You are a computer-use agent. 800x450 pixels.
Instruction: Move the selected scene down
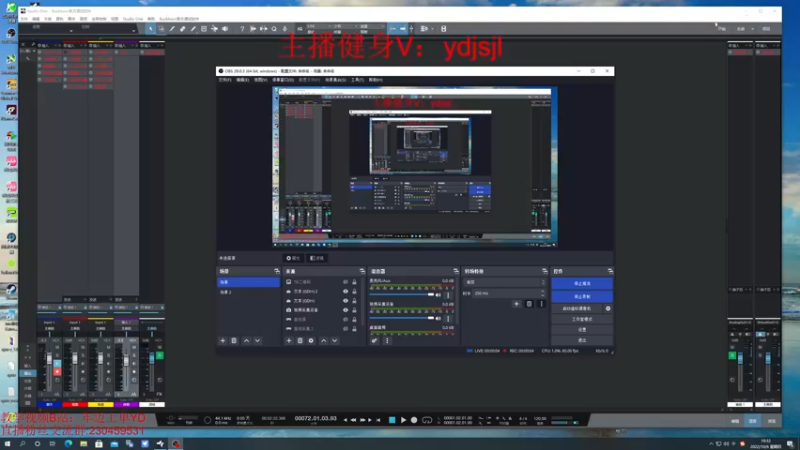[x=258, y=340]
